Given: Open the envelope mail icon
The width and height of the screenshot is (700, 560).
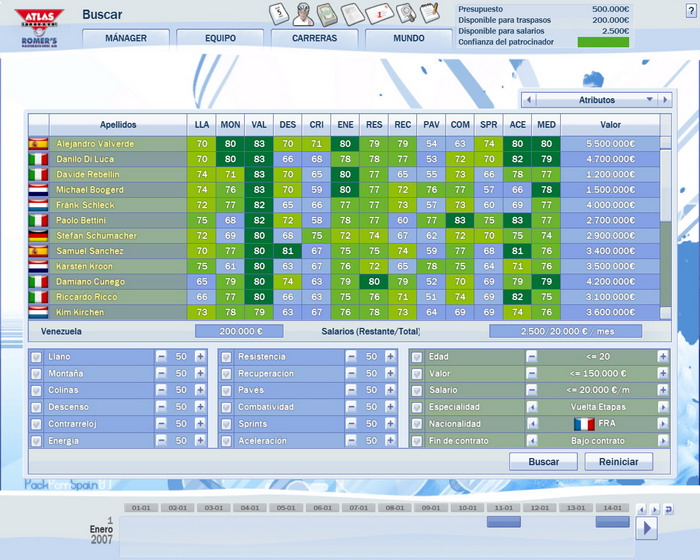Looking at the screenshot, I should [x=379, y=14].
